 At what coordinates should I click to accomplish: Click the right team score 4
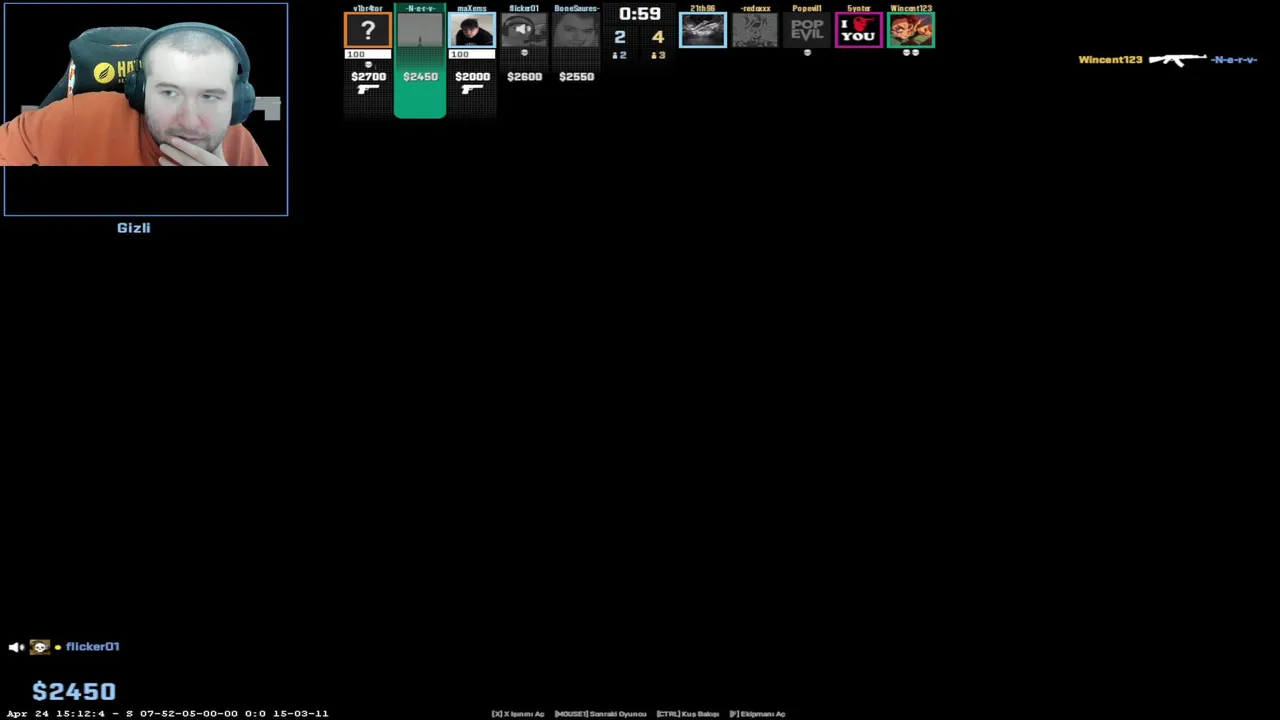coord(658,37)
